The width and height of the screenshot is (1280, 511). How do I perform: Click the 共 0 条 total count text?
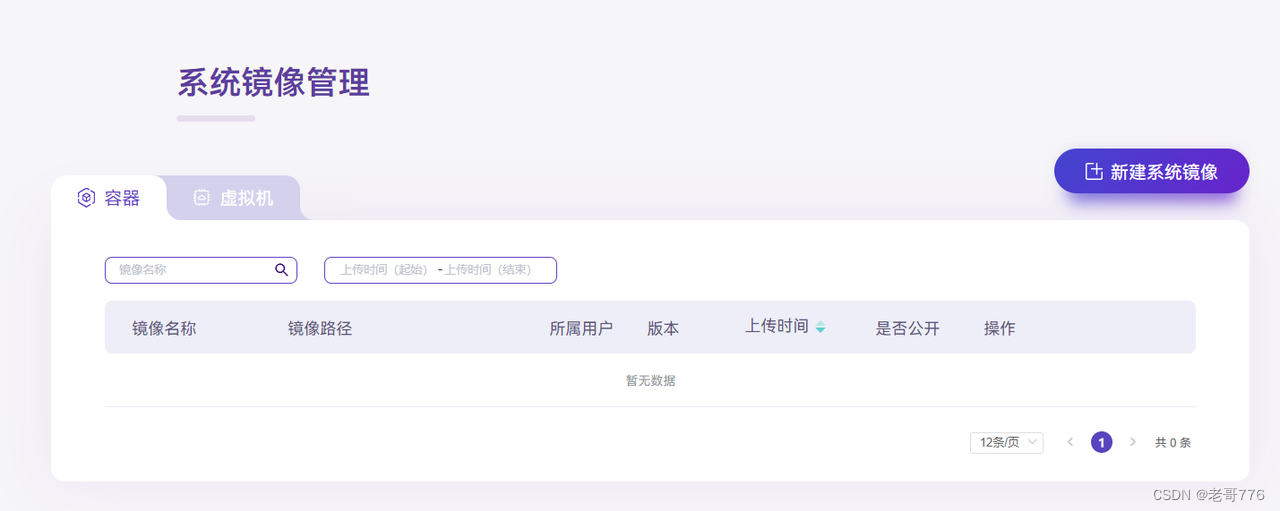point(1173,442)
